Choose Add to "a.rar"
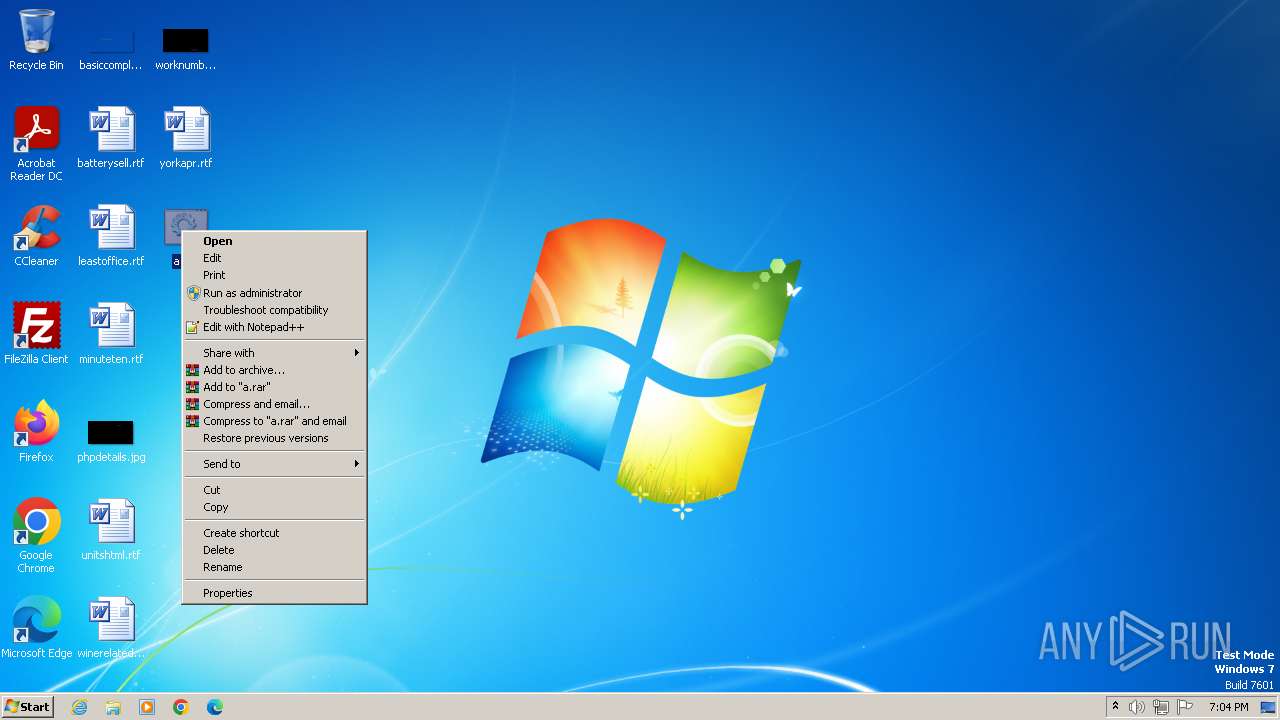 275,387
